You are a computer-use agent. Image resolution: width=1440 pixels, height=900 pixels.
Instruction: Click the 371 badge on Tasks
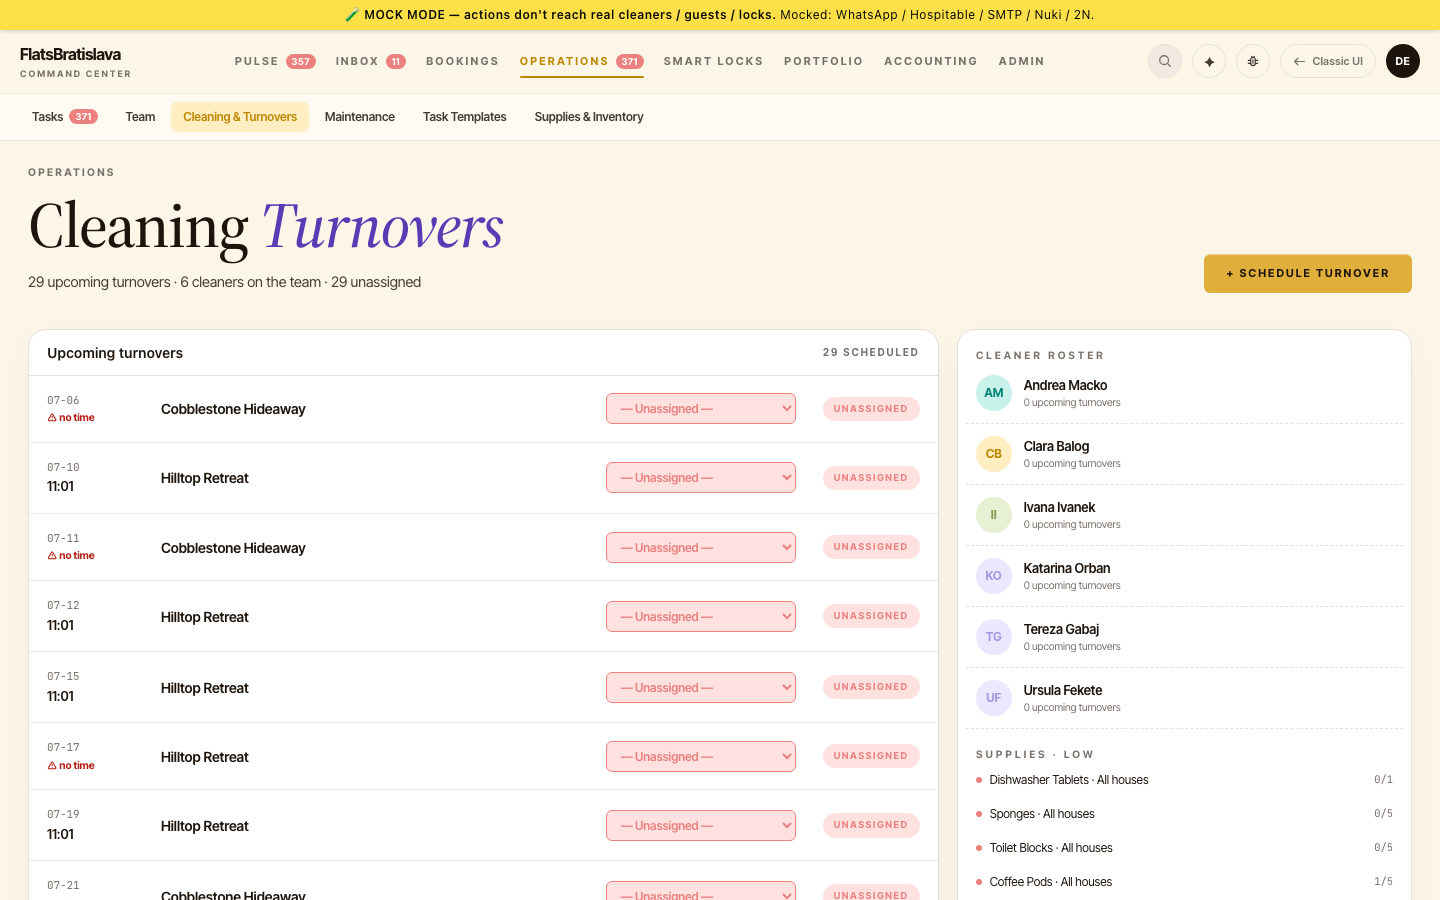83,117
